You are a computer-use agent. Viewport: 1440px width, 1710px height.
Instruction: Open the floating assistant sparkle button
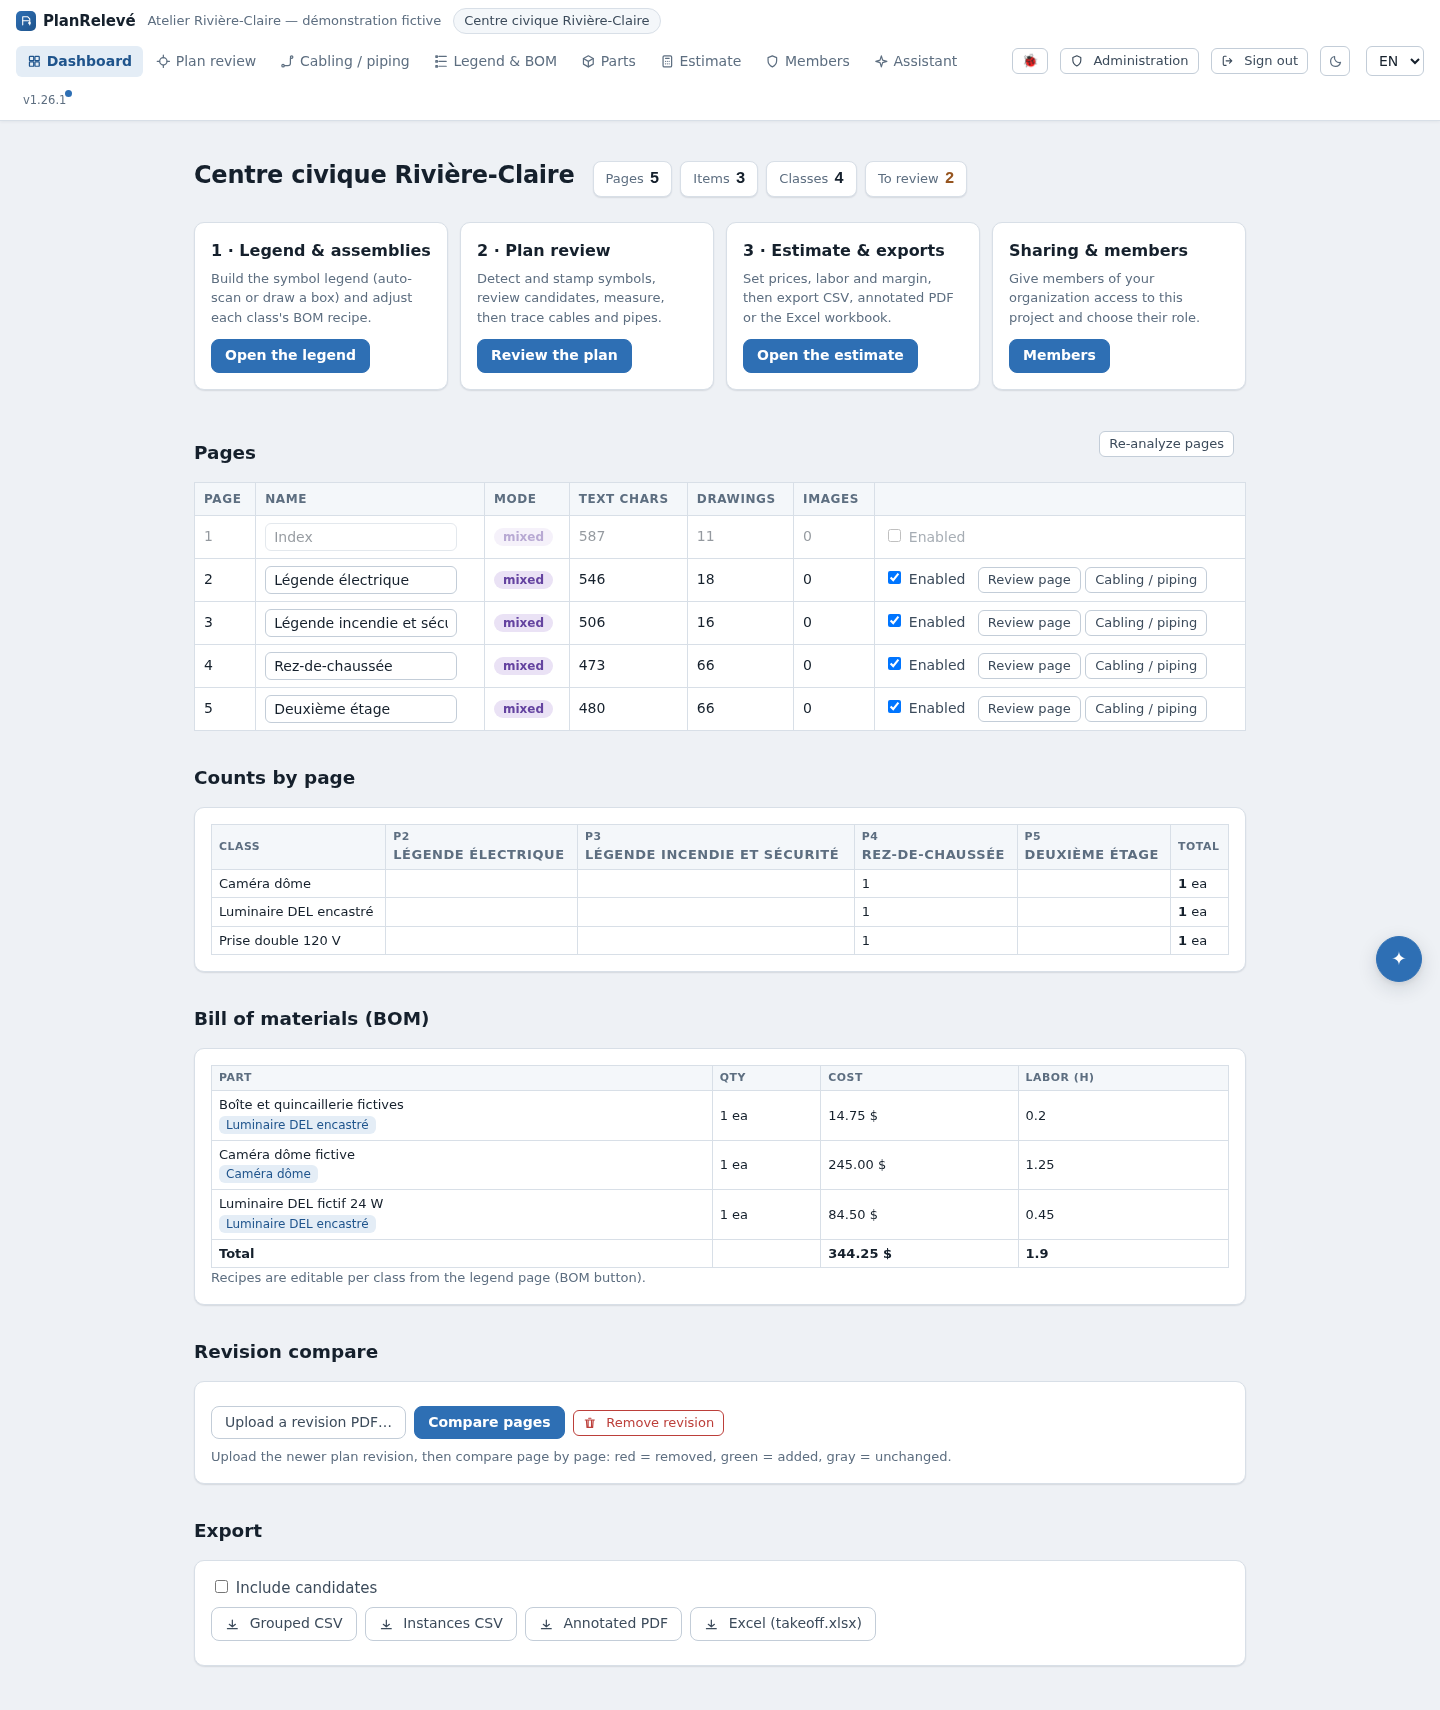pyautogui.click(x=1399, y=959)
